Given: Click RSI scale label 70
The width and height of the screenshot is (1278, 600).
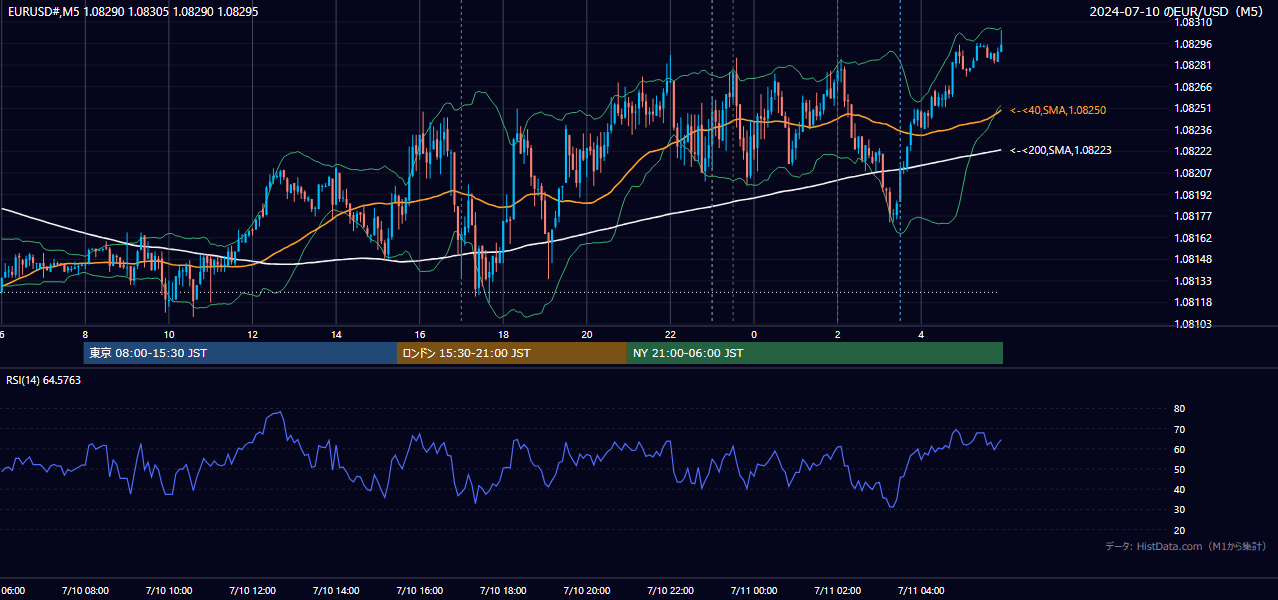Looking at the screenshot, I should (1179, 430).
